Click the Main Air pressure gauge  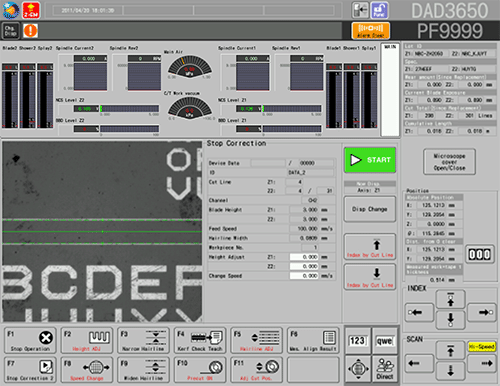[190, 67]
